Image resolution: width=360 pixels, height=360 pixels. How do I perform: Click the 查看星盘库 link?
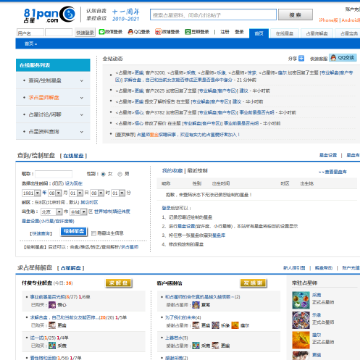(x=335, y=172)
